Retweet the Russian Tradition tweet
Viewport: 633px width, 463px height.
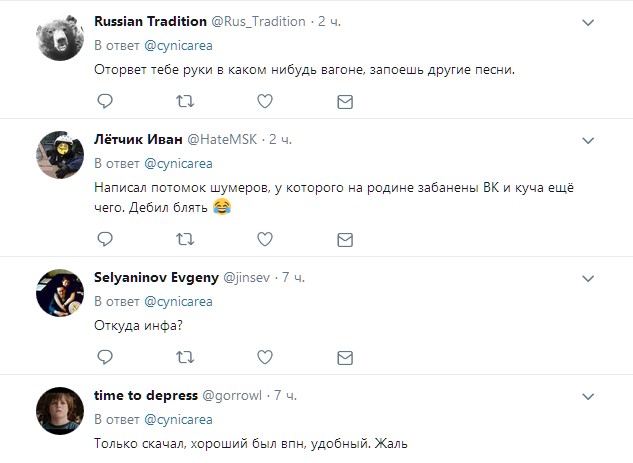point(185,102)
